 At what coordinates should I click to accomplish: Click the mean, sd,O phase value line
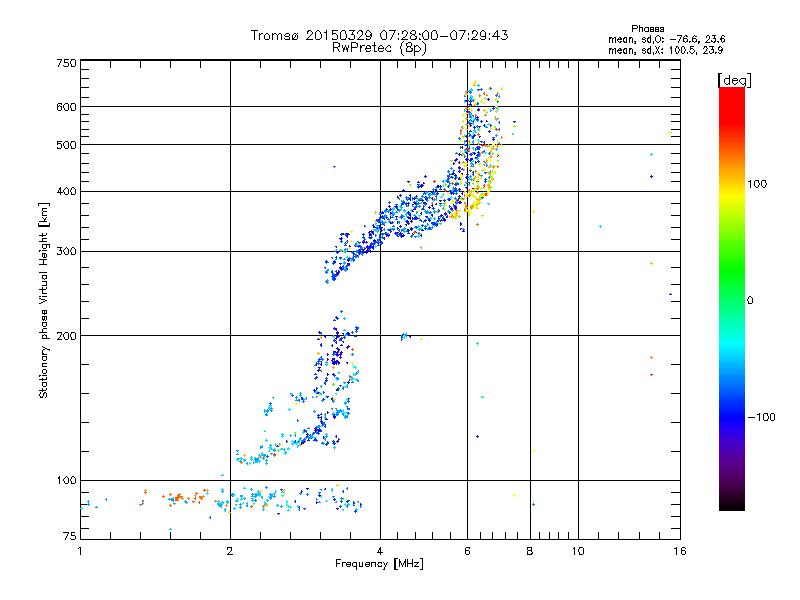[666, 39]
